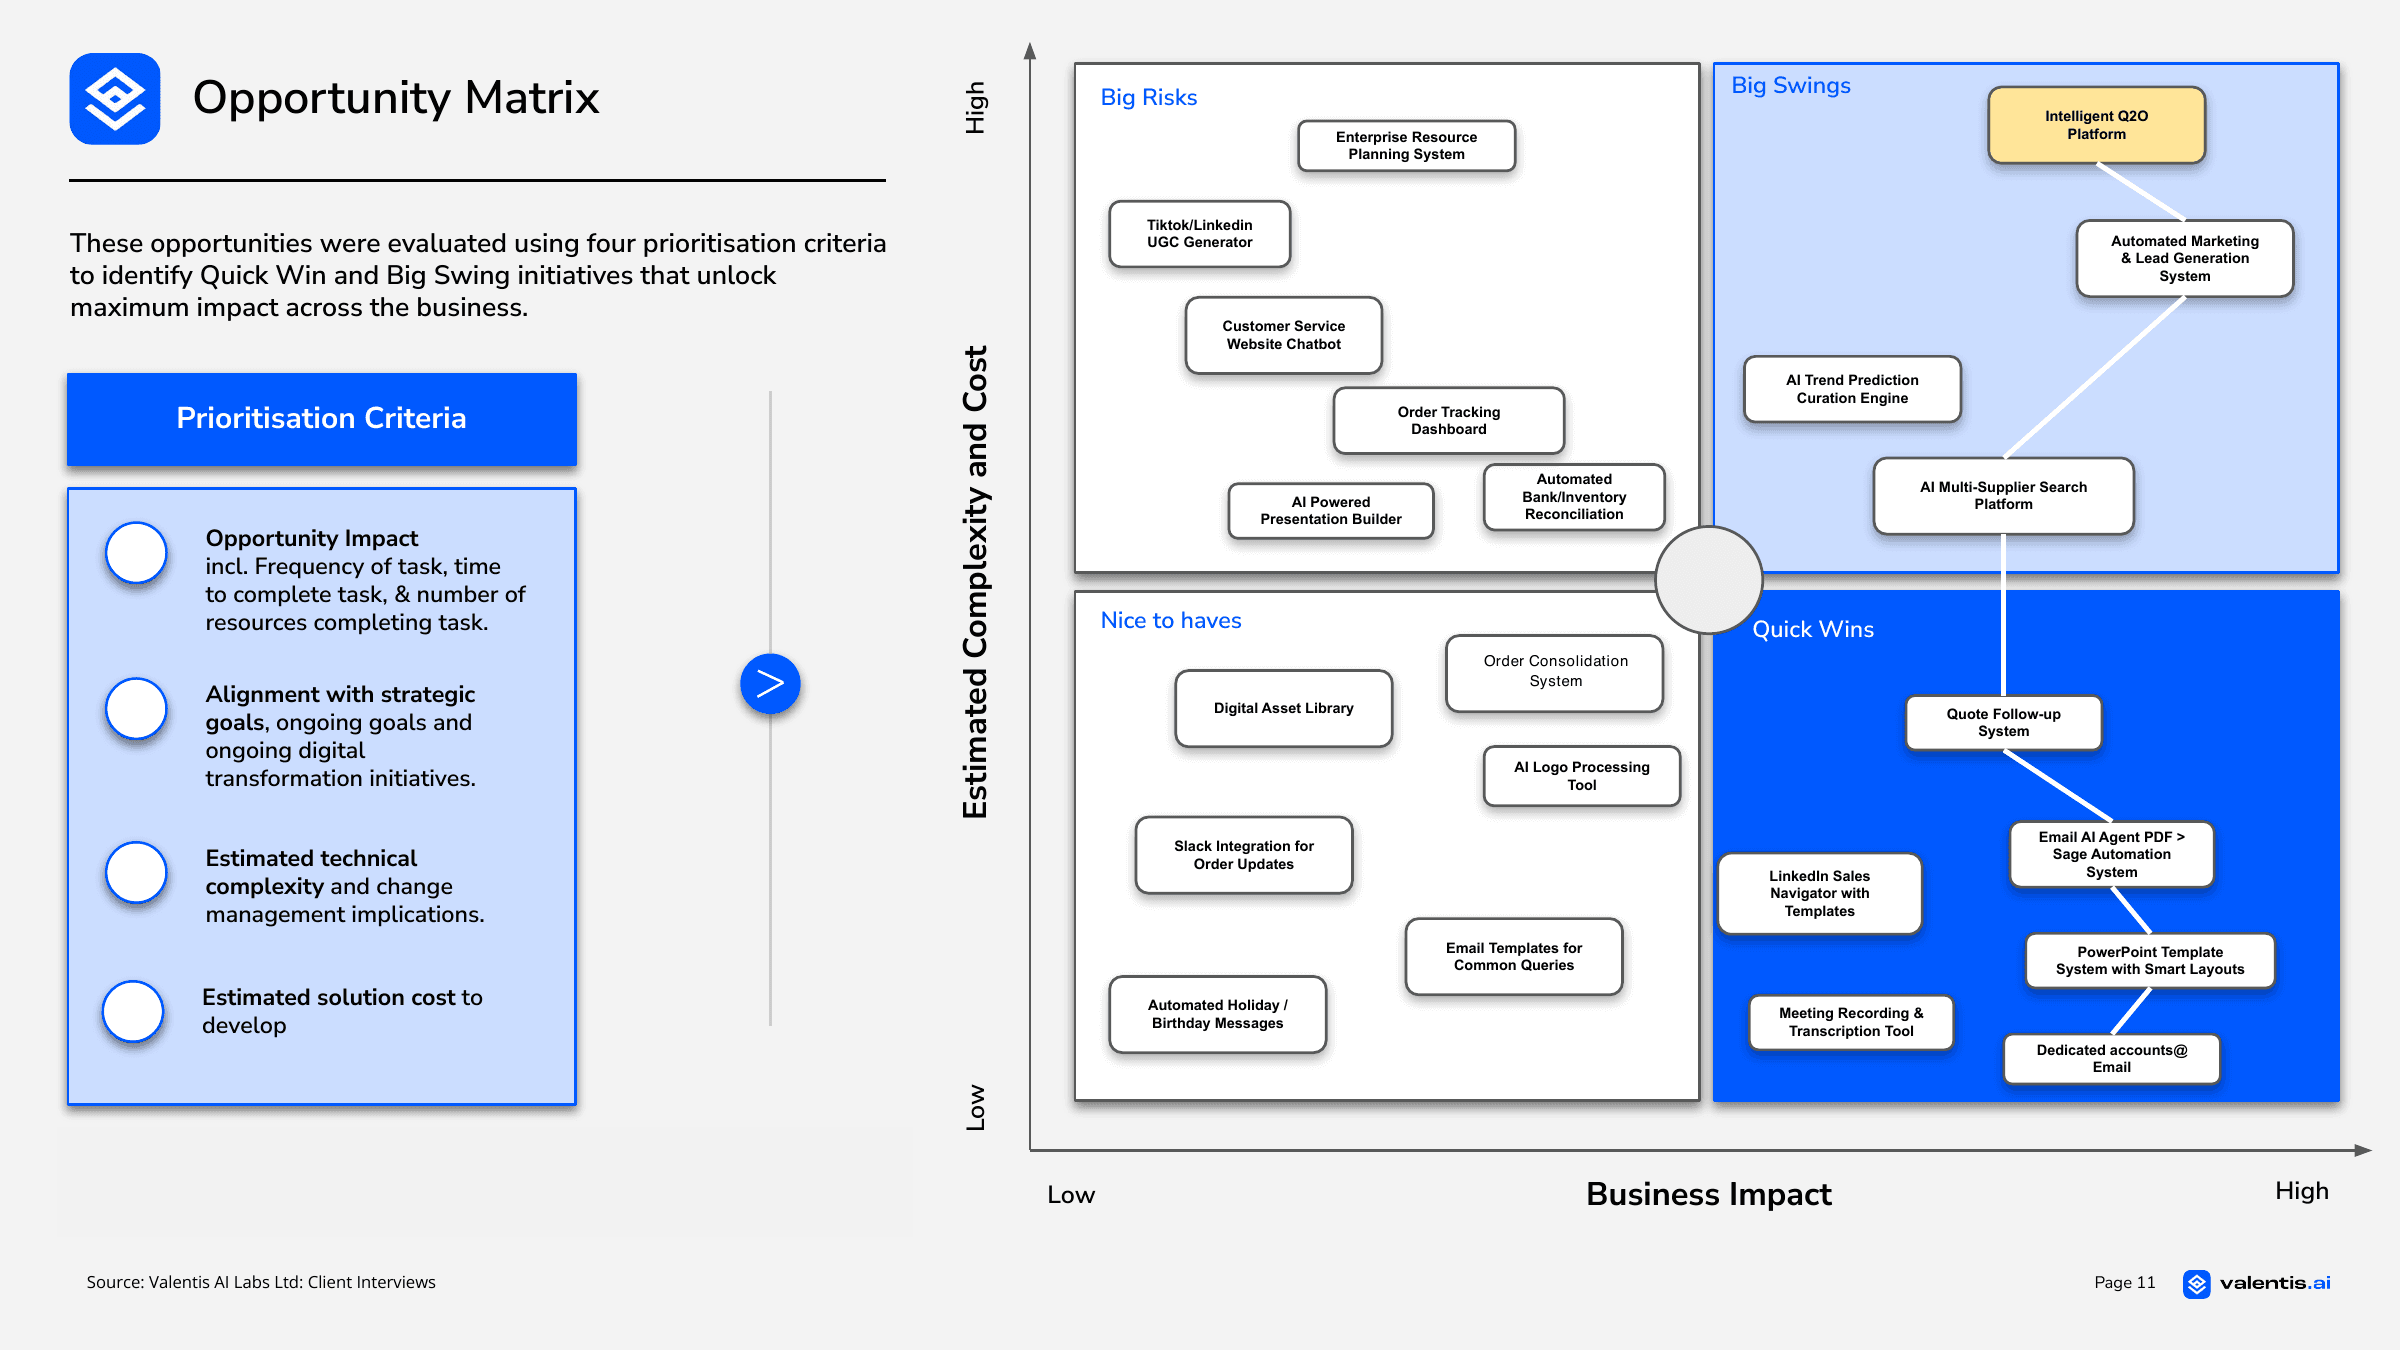Image resolution: width=2400 pixels, height=1350 pixels.
Task: Select Dedicated accounts@ Email card
Action: 2111,1059
